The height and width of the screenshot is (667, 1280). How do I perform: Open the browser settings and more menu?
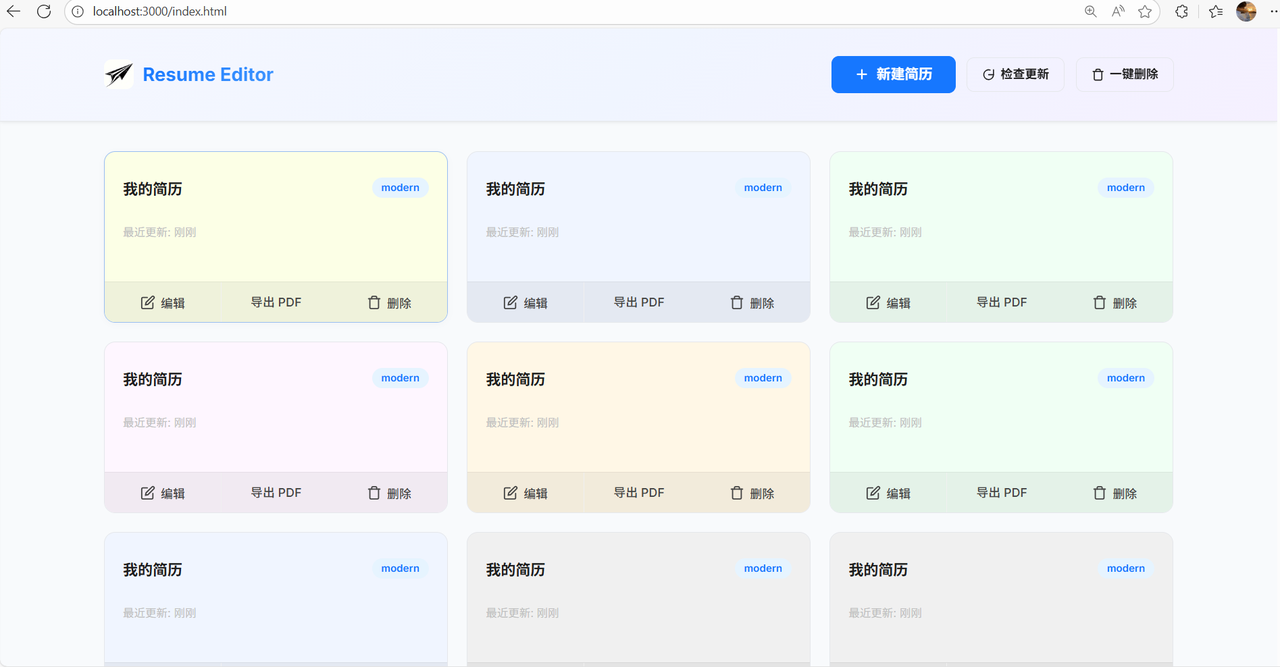(x=1272, y=12)
